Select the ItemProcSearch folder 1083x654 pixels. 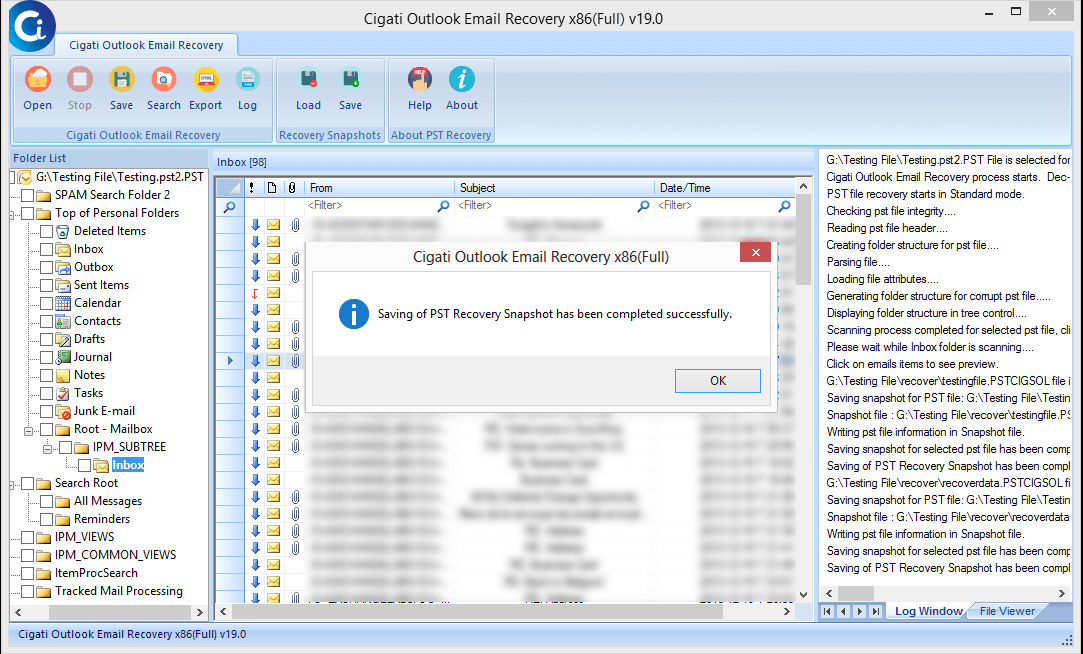[96, 573]
